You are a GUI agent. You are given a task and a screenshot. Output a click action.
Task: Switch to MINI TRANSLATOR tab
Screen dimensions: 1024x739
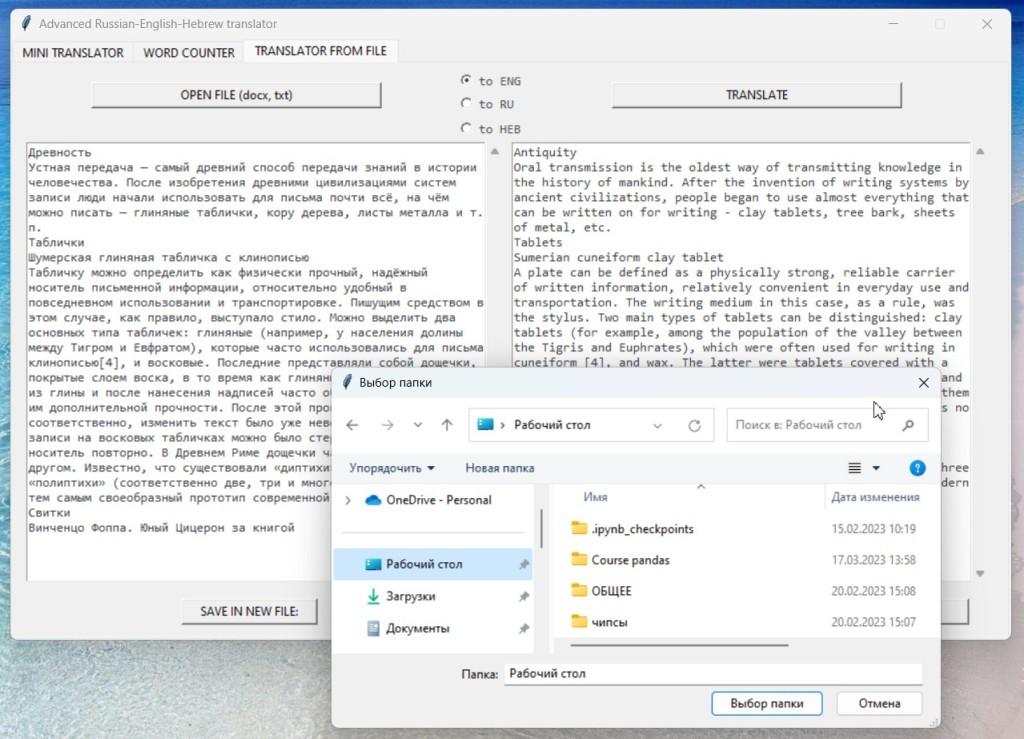pyautogui.click(x=73, y=53)
